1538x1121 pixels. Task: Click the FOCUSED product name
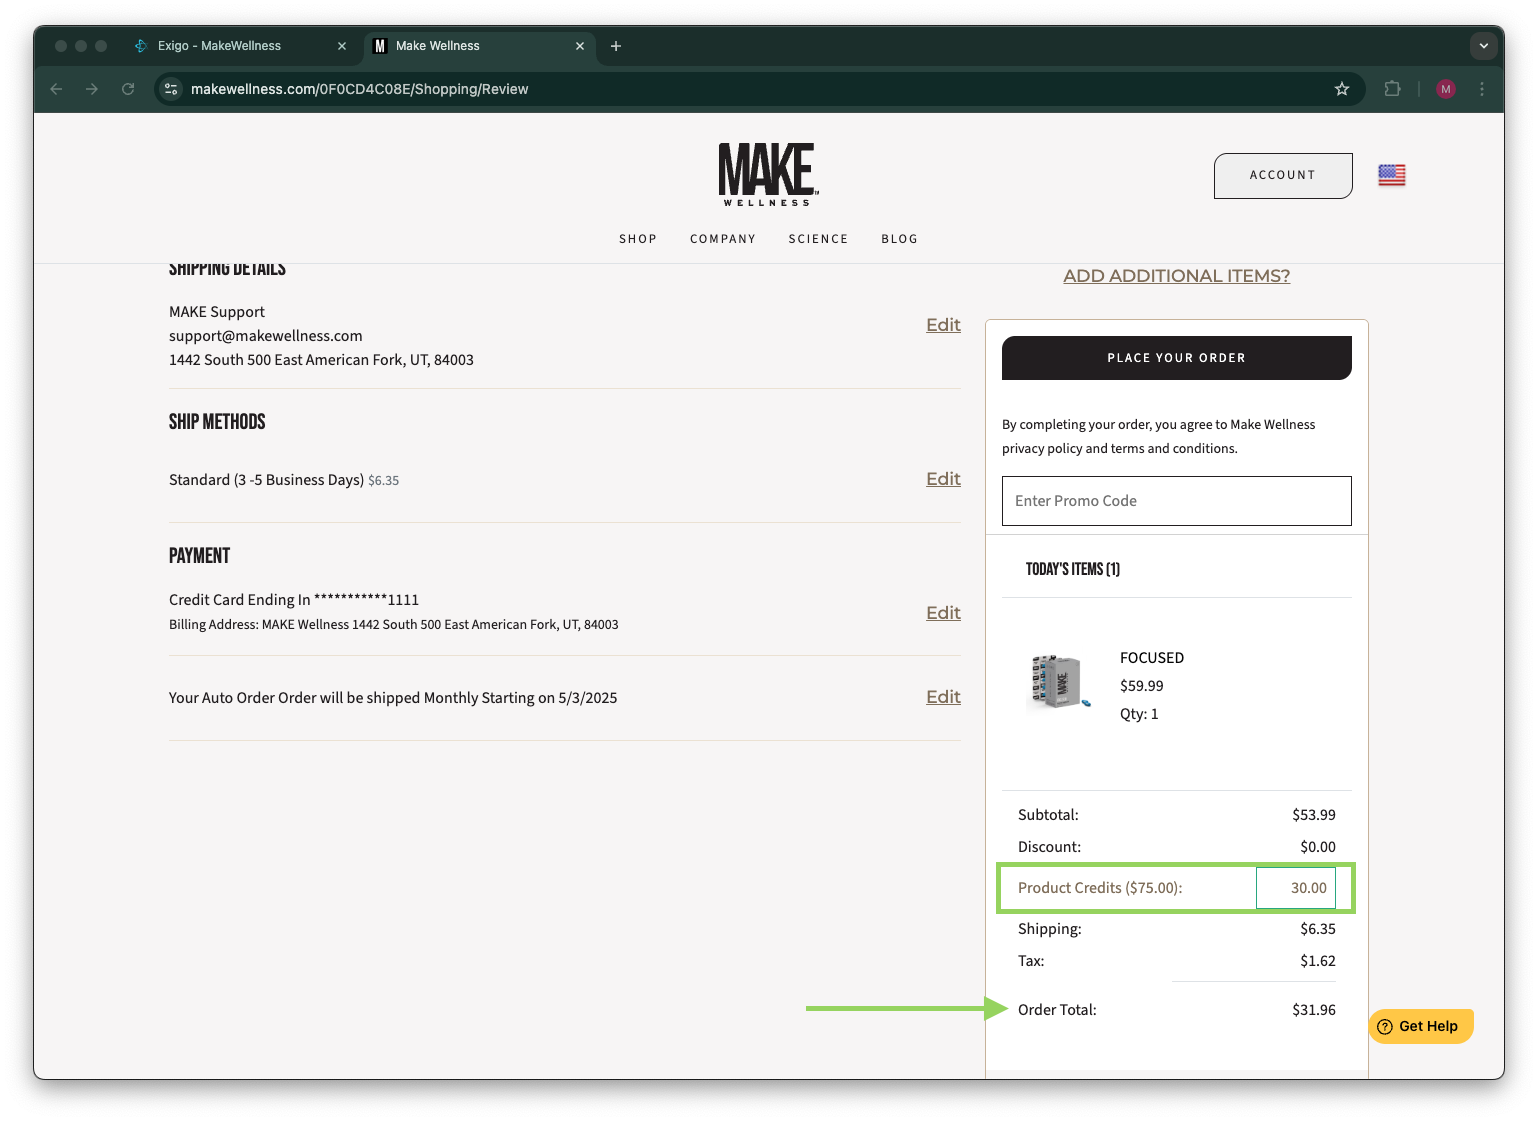tap(1152, 658)
